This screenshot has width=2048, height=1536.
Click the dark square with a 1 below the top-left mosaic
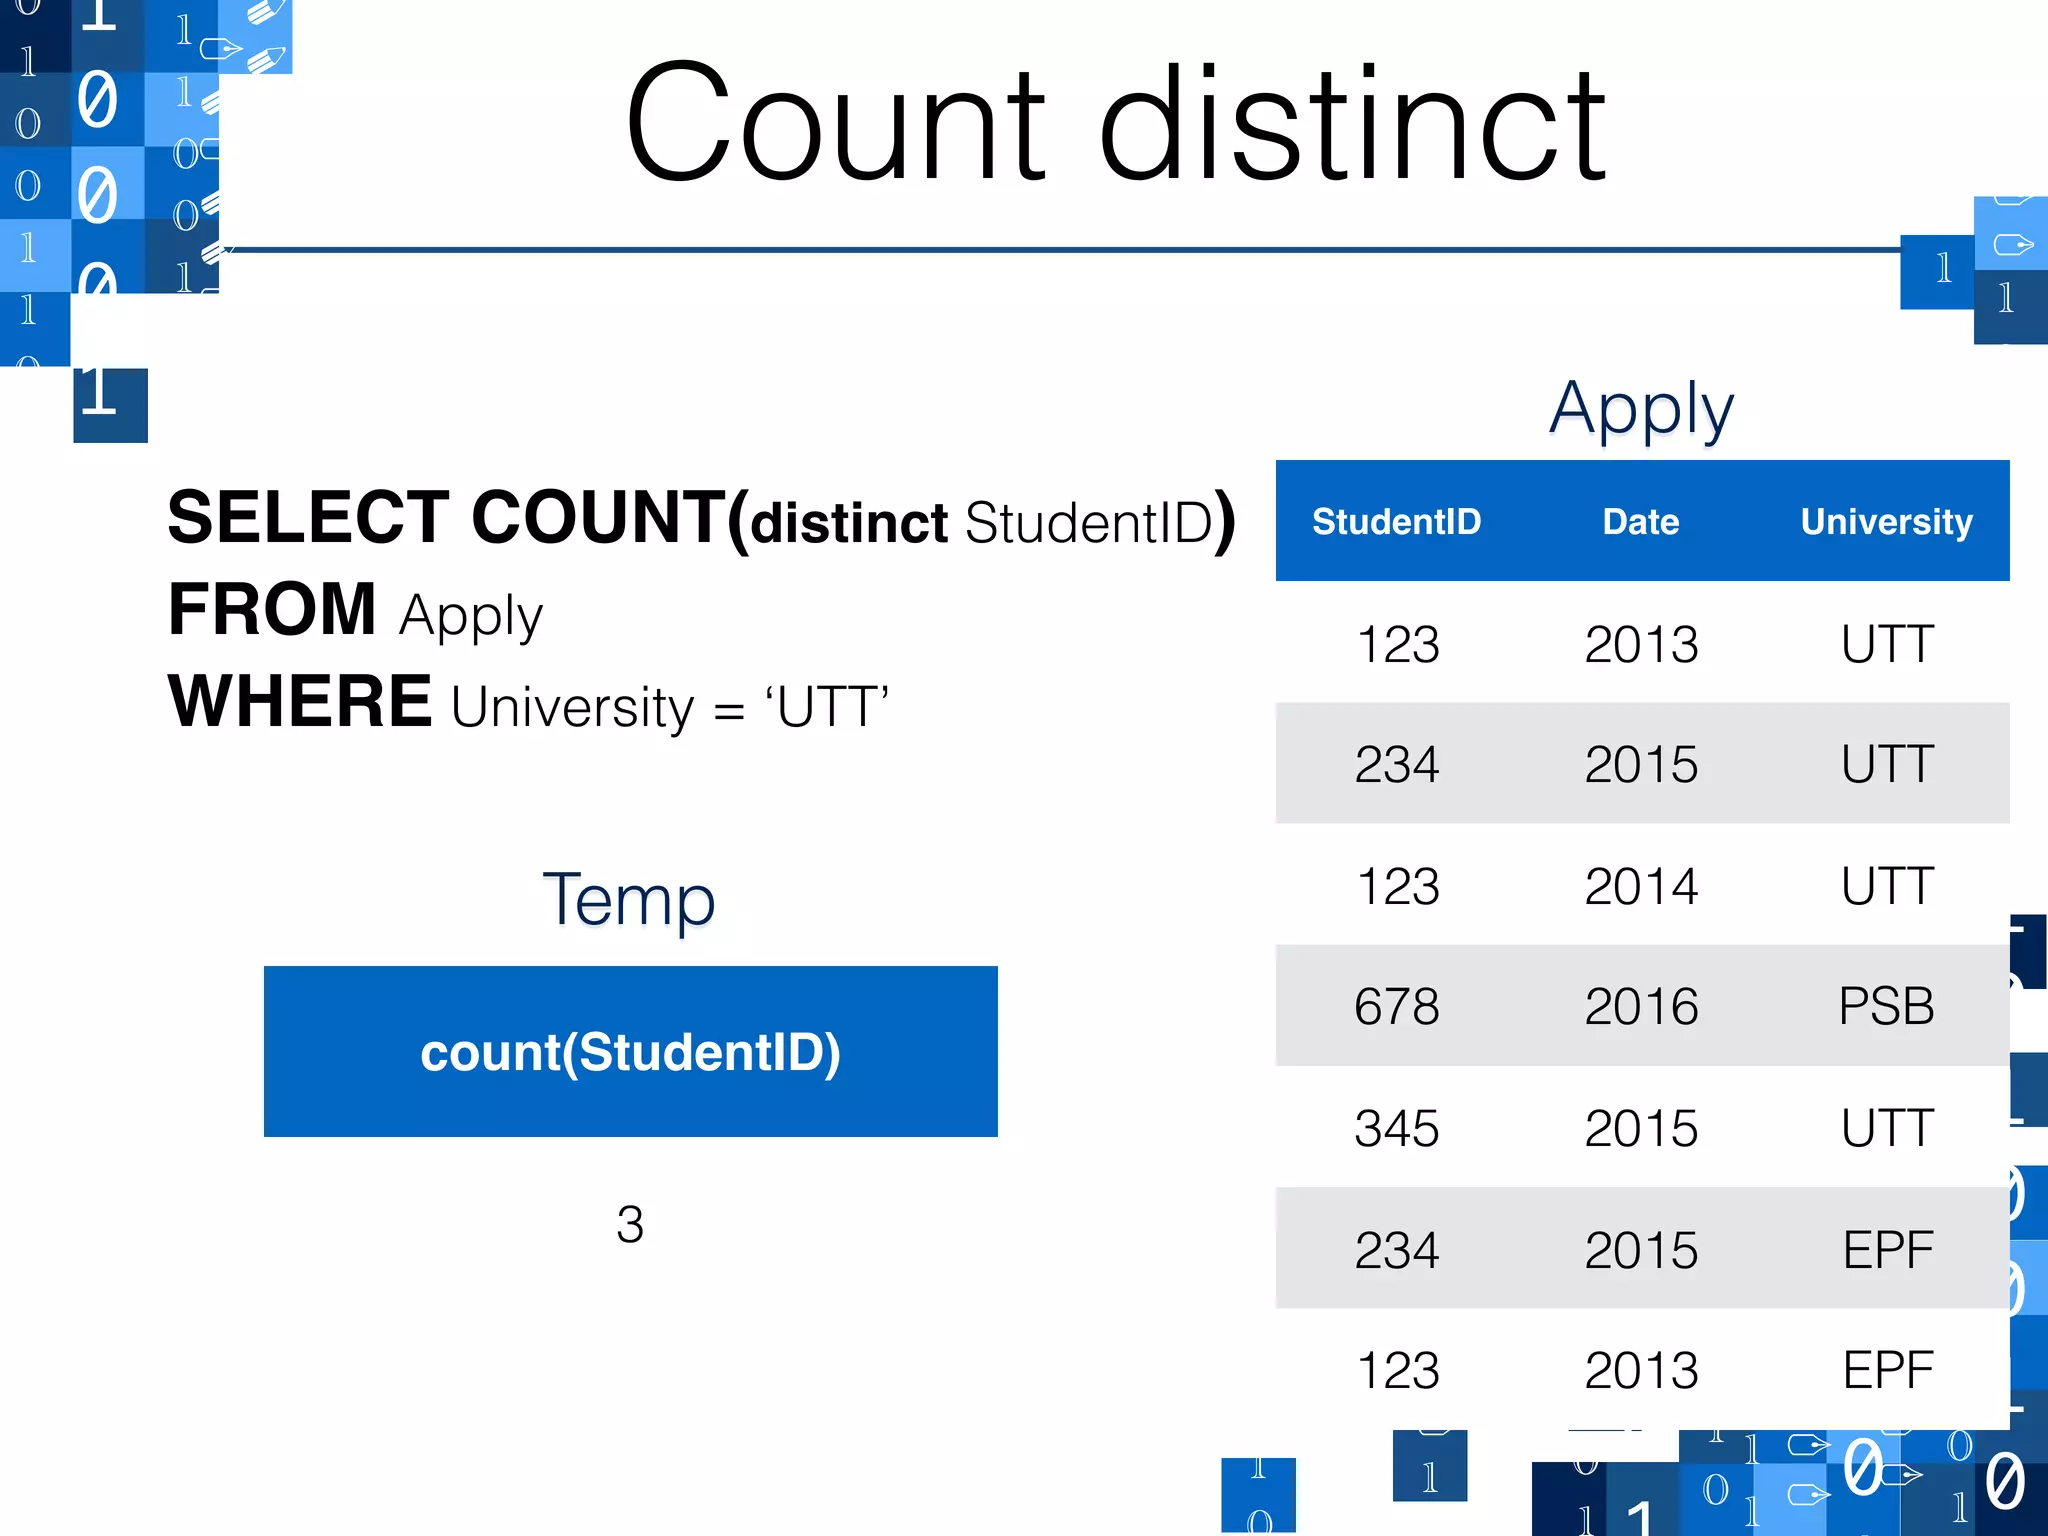(x=110, y=404)
